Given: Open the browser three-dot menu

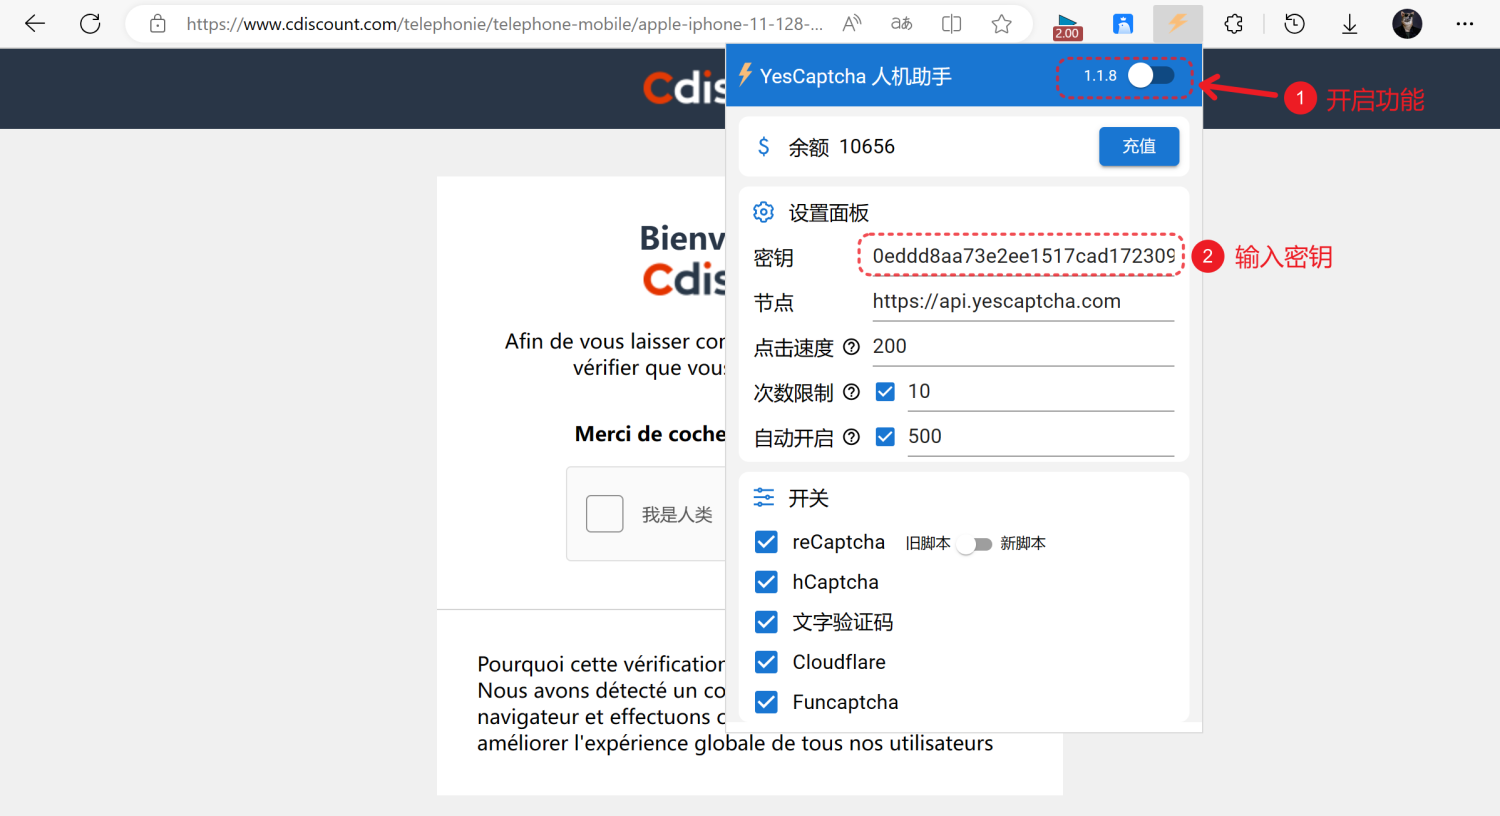Looking at the screenshot, I should coord(1465,24).
